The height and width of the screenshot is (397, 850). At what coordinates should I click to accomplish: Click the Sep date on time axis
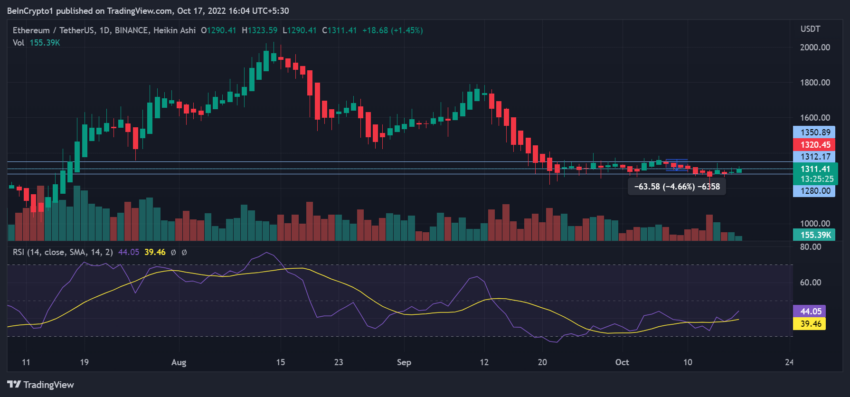tap(404, 362)
